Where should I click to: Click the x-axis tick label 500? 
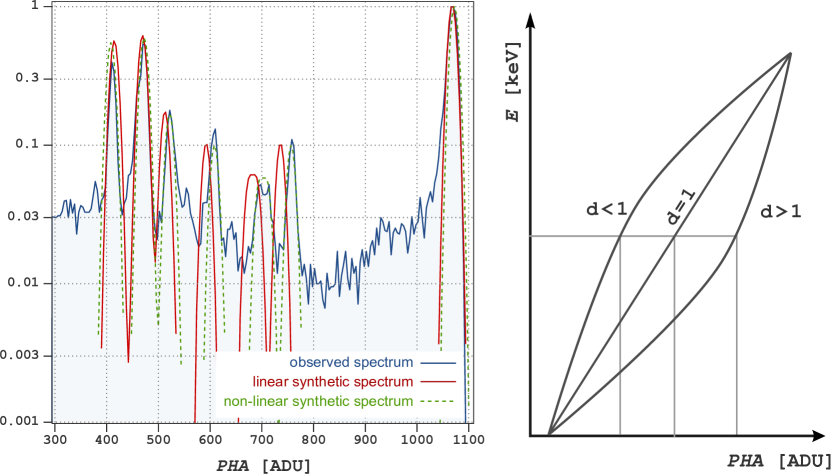click(x=158, y=440)
